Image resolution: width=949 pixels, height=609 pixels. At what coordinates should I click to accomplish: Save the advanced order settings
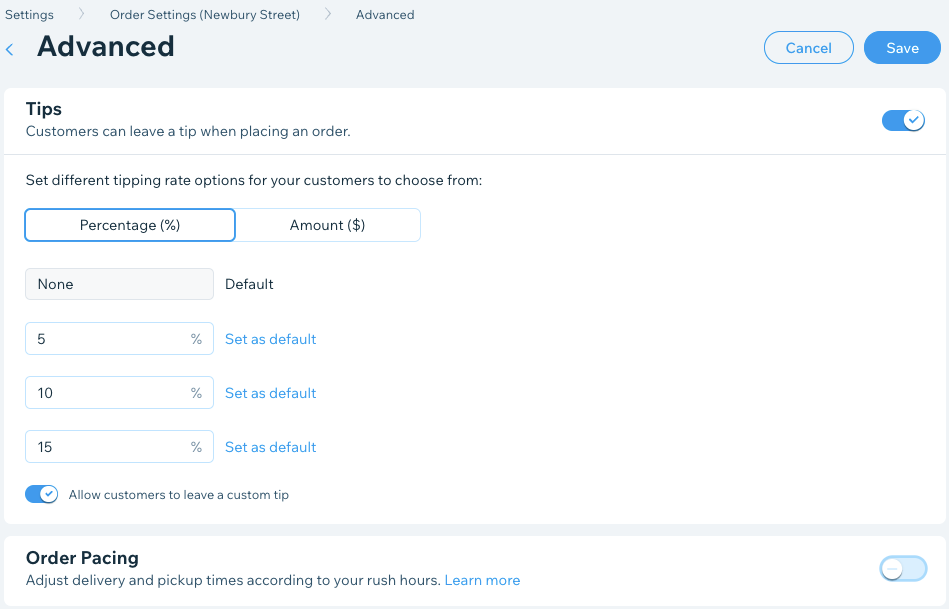coord(901,48)
